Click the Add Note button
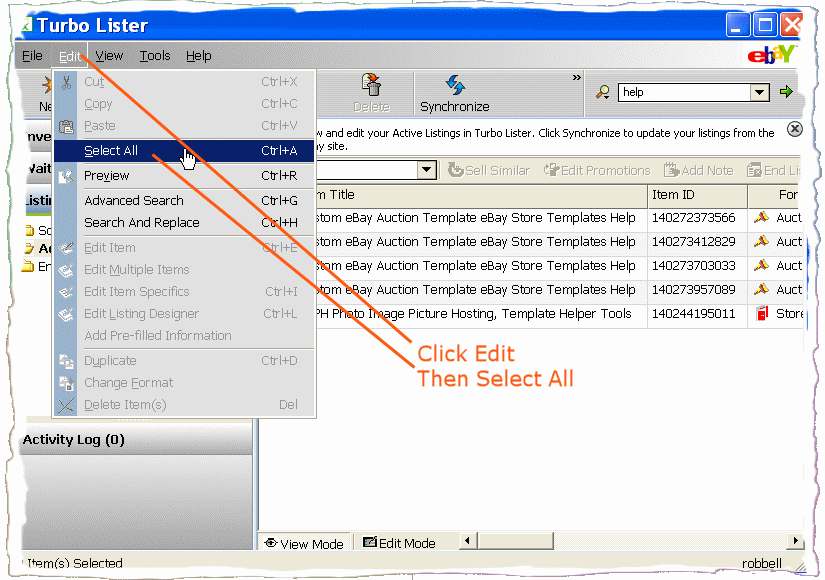This screenshot has height=580, width=825. click(x=699, y=171)
